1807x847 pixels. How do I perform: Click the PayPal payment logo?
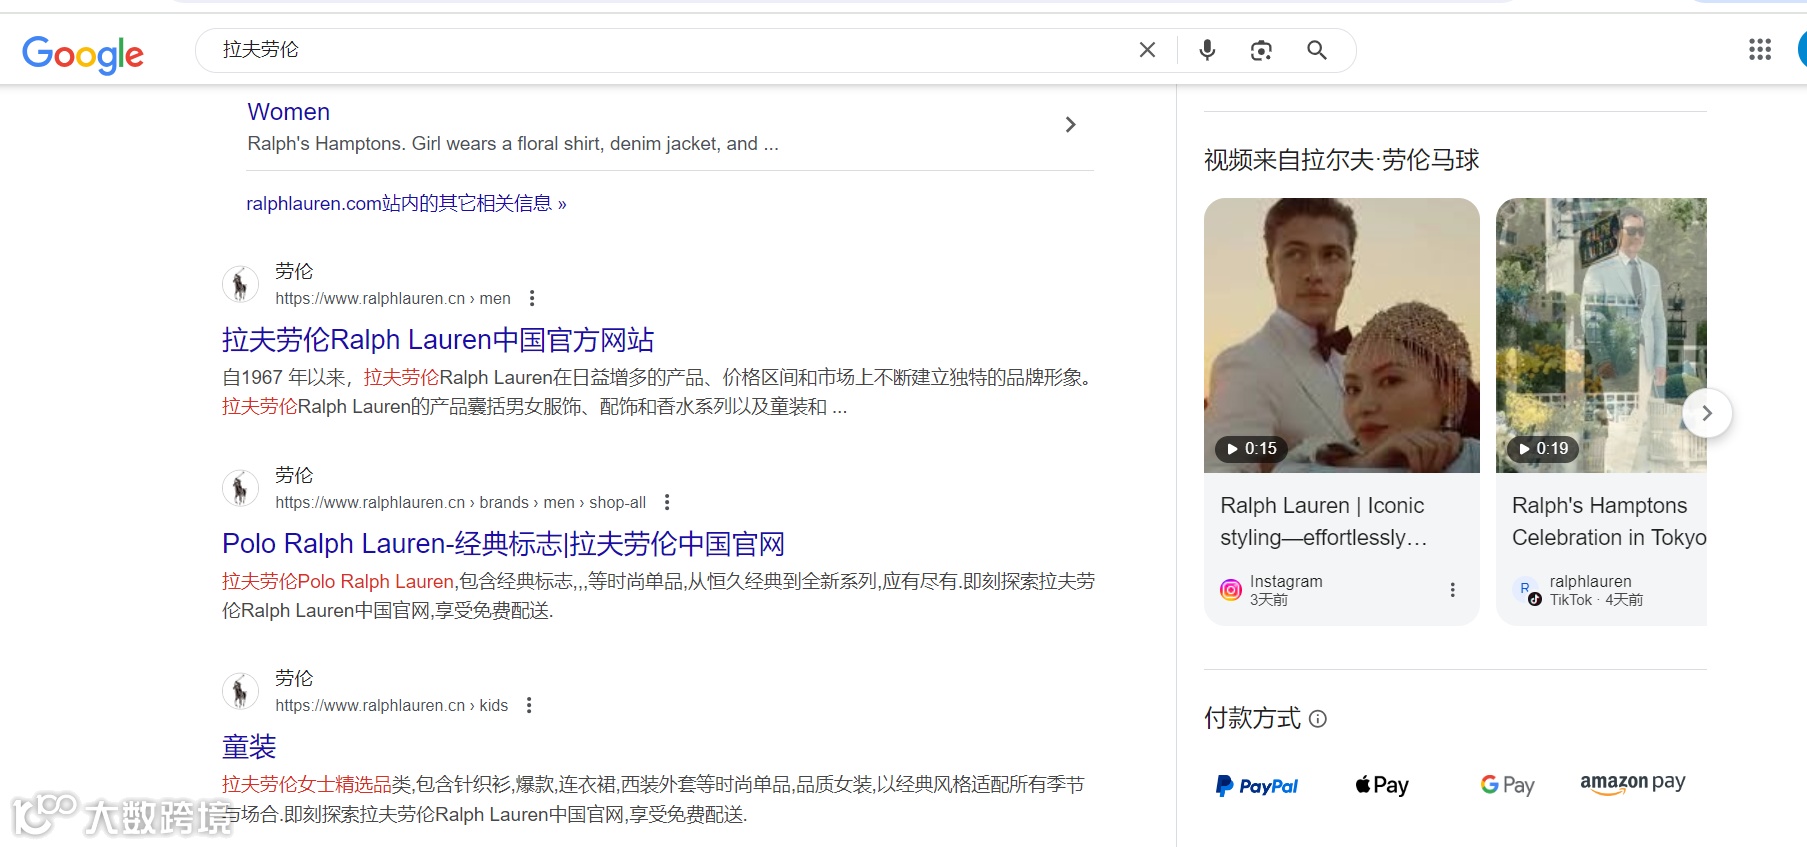1257,786
